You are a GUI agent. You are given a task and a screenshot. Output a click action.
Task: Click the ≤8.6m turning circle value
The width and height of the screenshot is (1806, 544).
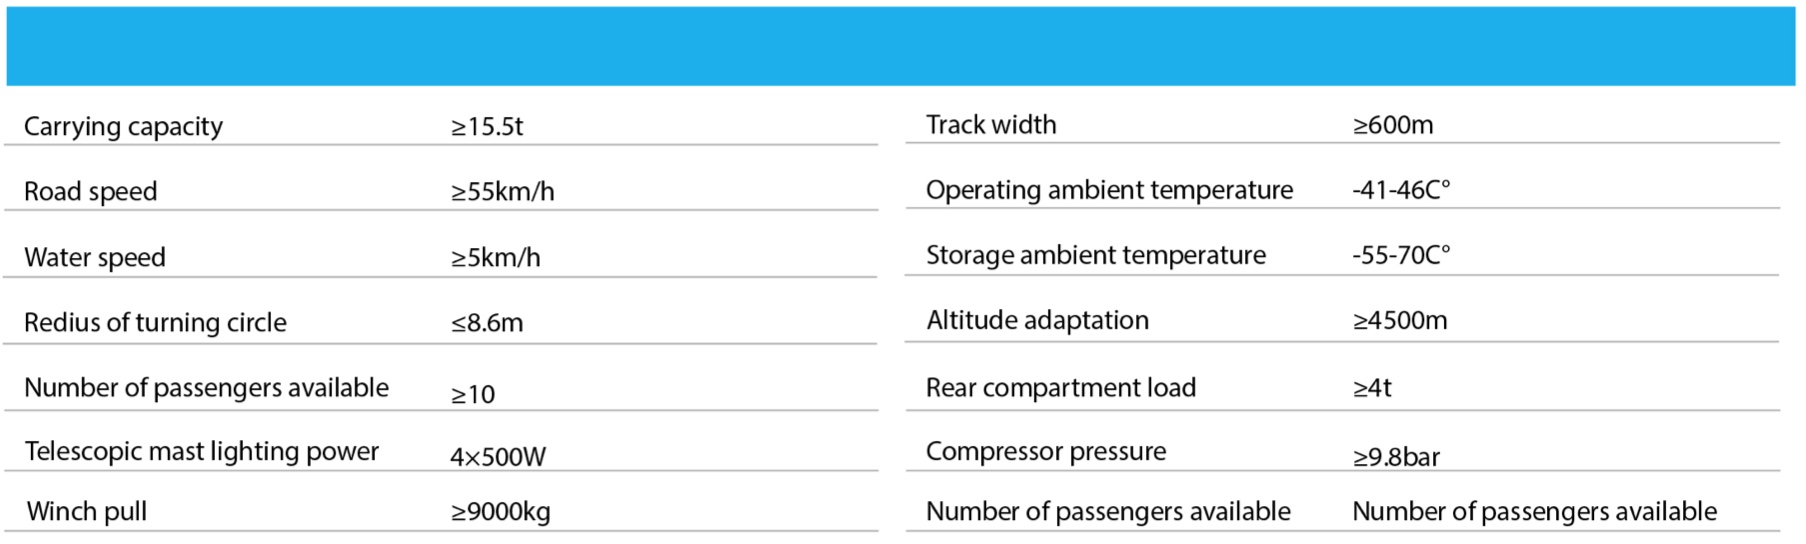(487, 323)
